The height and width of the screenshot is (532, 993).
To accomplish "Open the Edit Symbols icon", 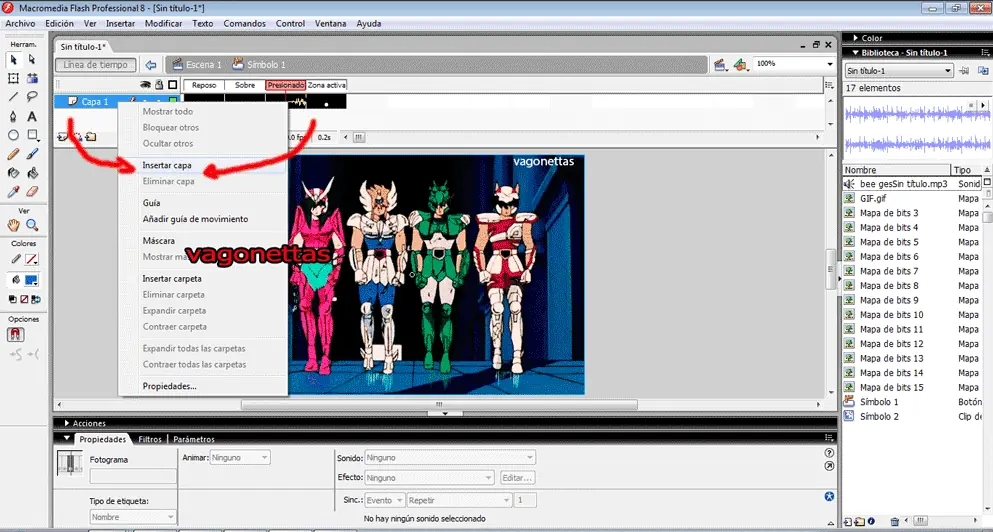I will pyautogui.click(x=740, y=65).
